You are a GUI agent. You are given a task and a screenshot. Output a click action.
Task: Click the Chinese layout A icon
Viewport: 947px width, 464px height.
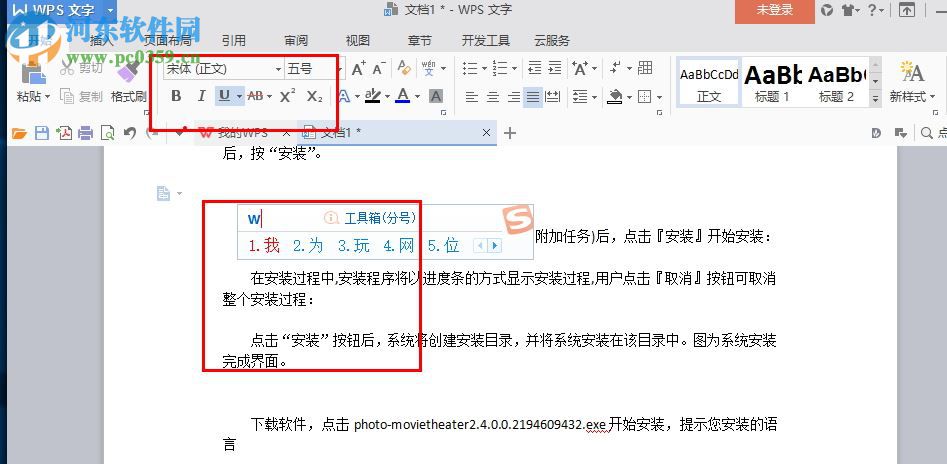[580, 68]
